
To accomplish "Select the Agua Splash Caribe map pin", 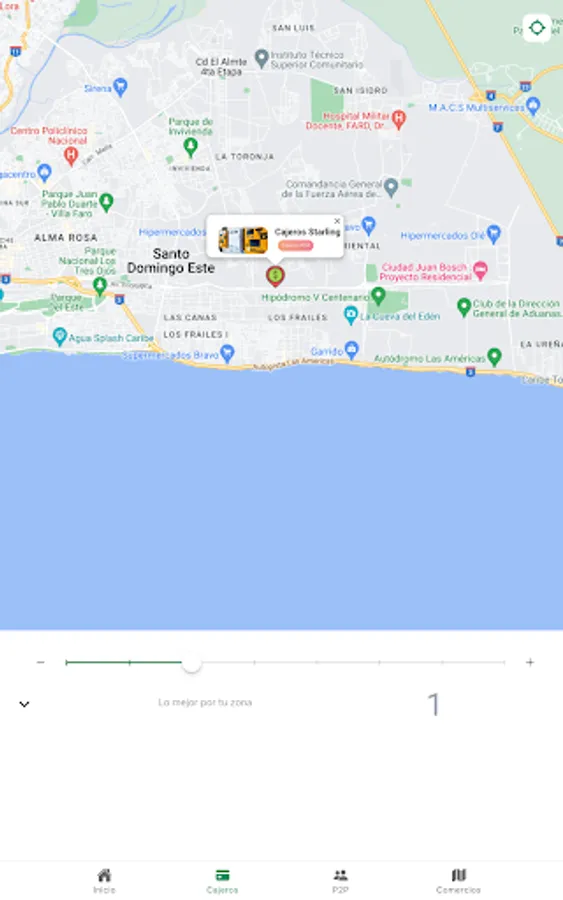I will (59, 336).
